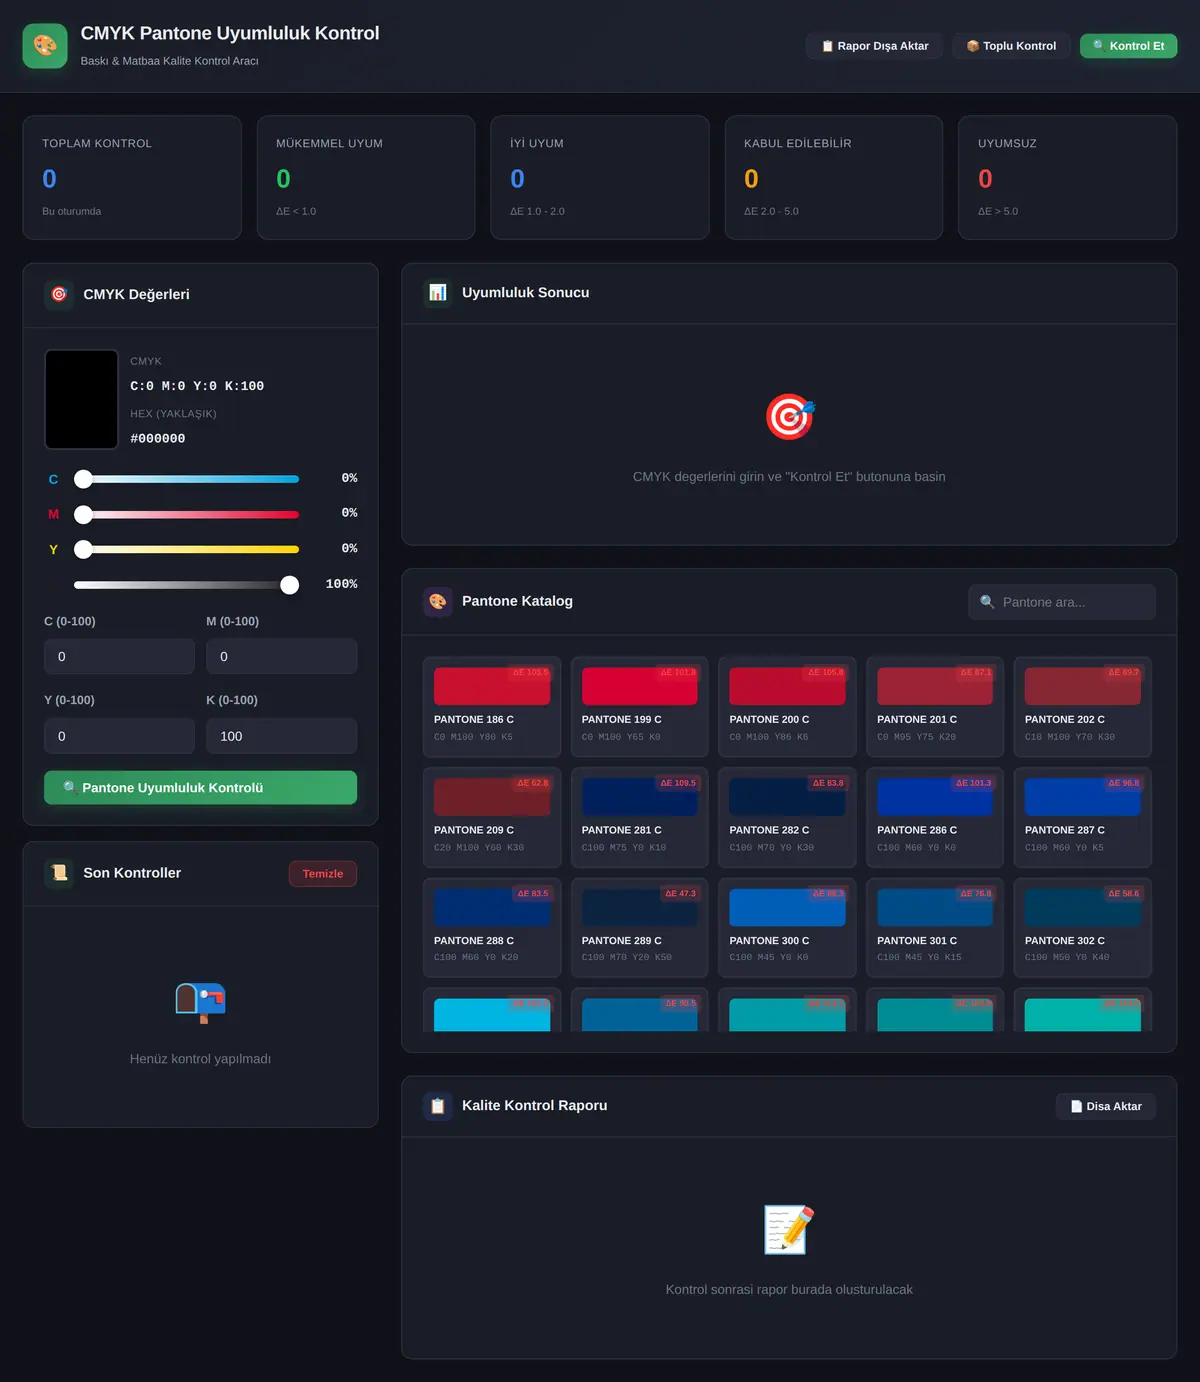
Task: Click the cyan C slider track
Action: point(186,479)
